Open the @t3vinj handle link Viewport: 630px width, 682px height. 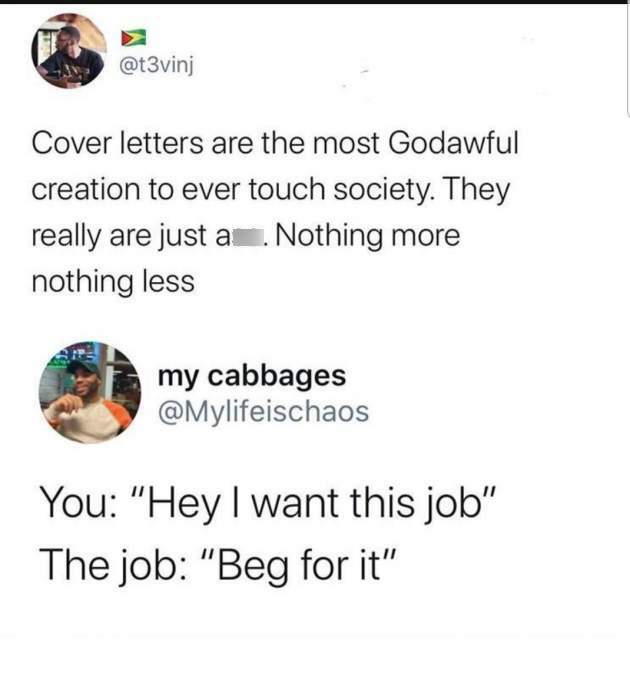click(x=156, y=66)
